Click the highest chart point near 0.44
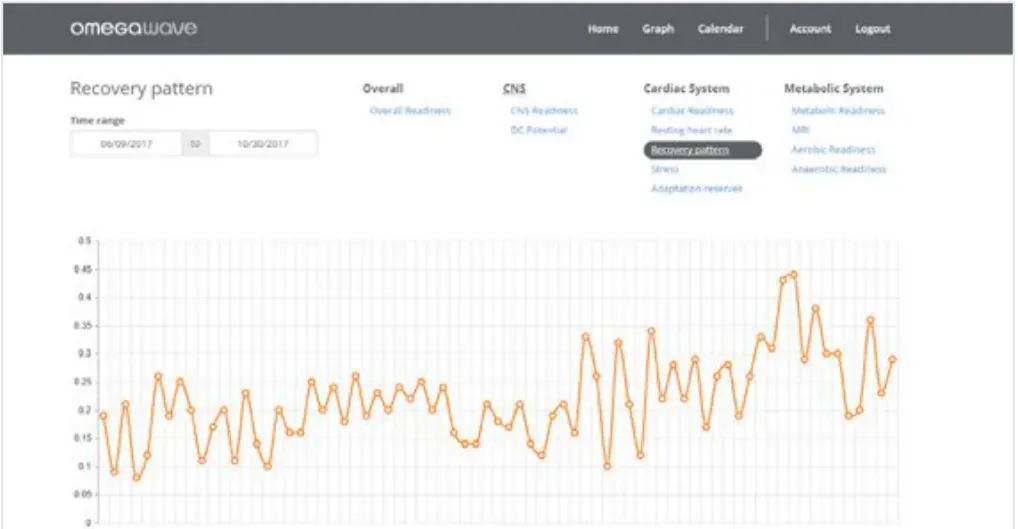Image resolution: width=1018 pixels, height=529 pixels. [x=793, y=275]
